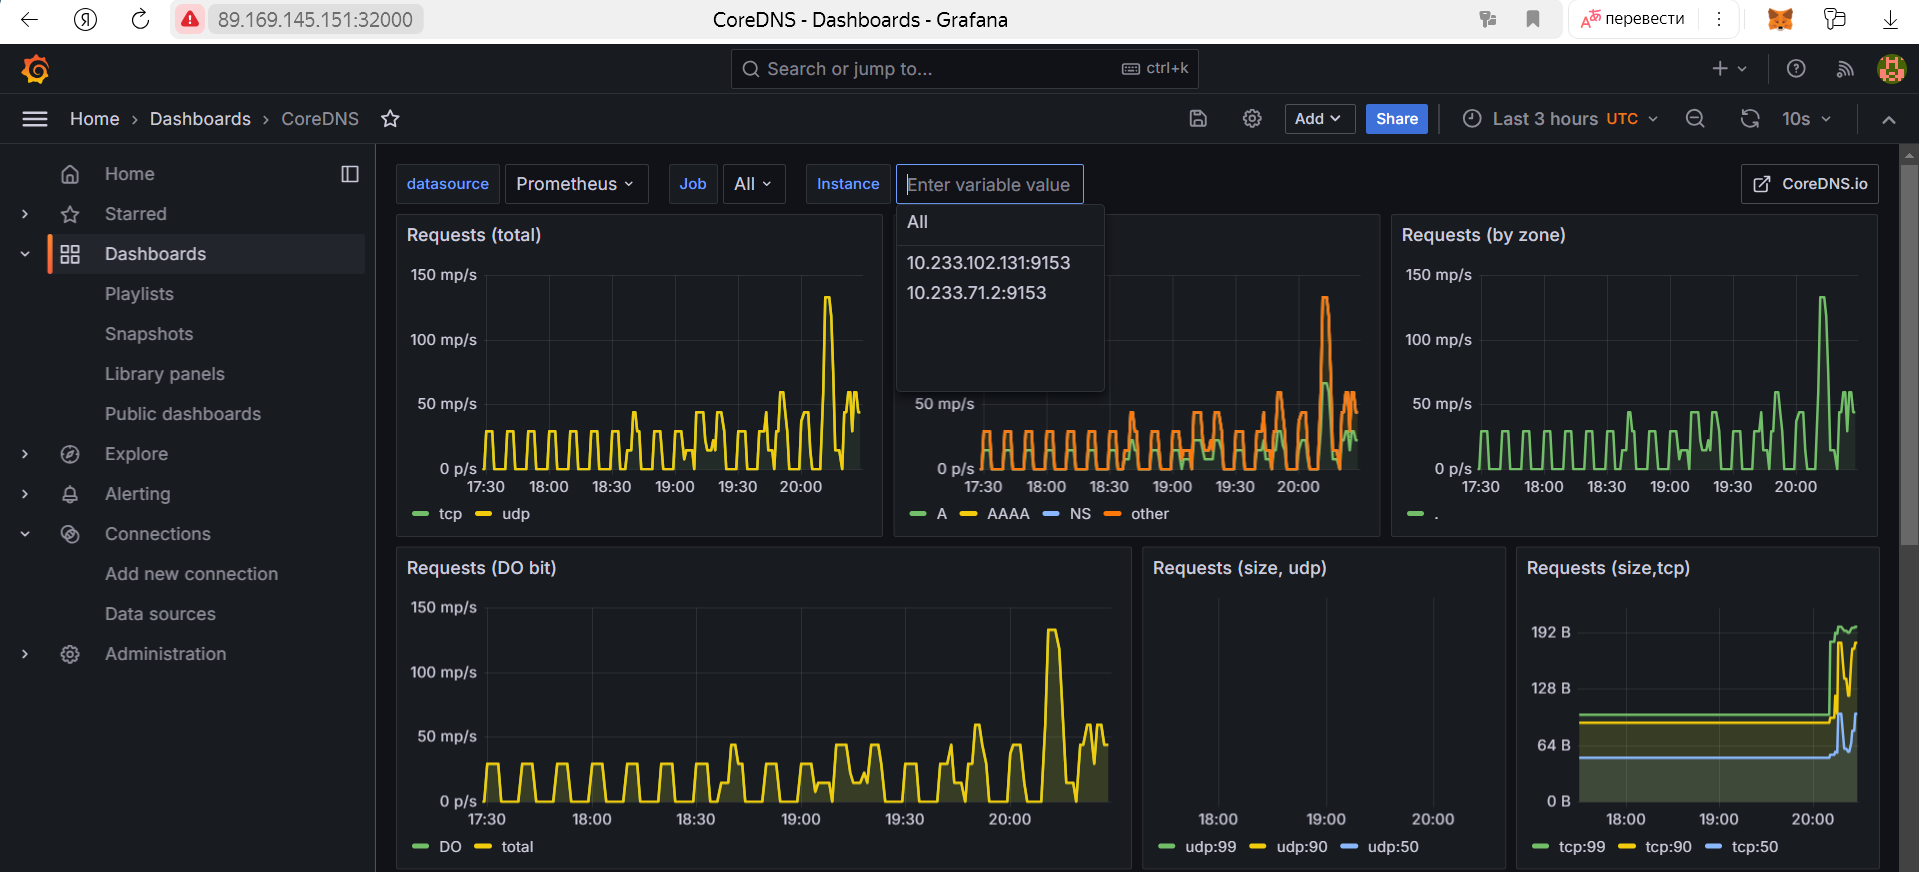Star the CoreDNS dashboard
This screenshot has height=872, width=1919.
[x=390, y=119]
